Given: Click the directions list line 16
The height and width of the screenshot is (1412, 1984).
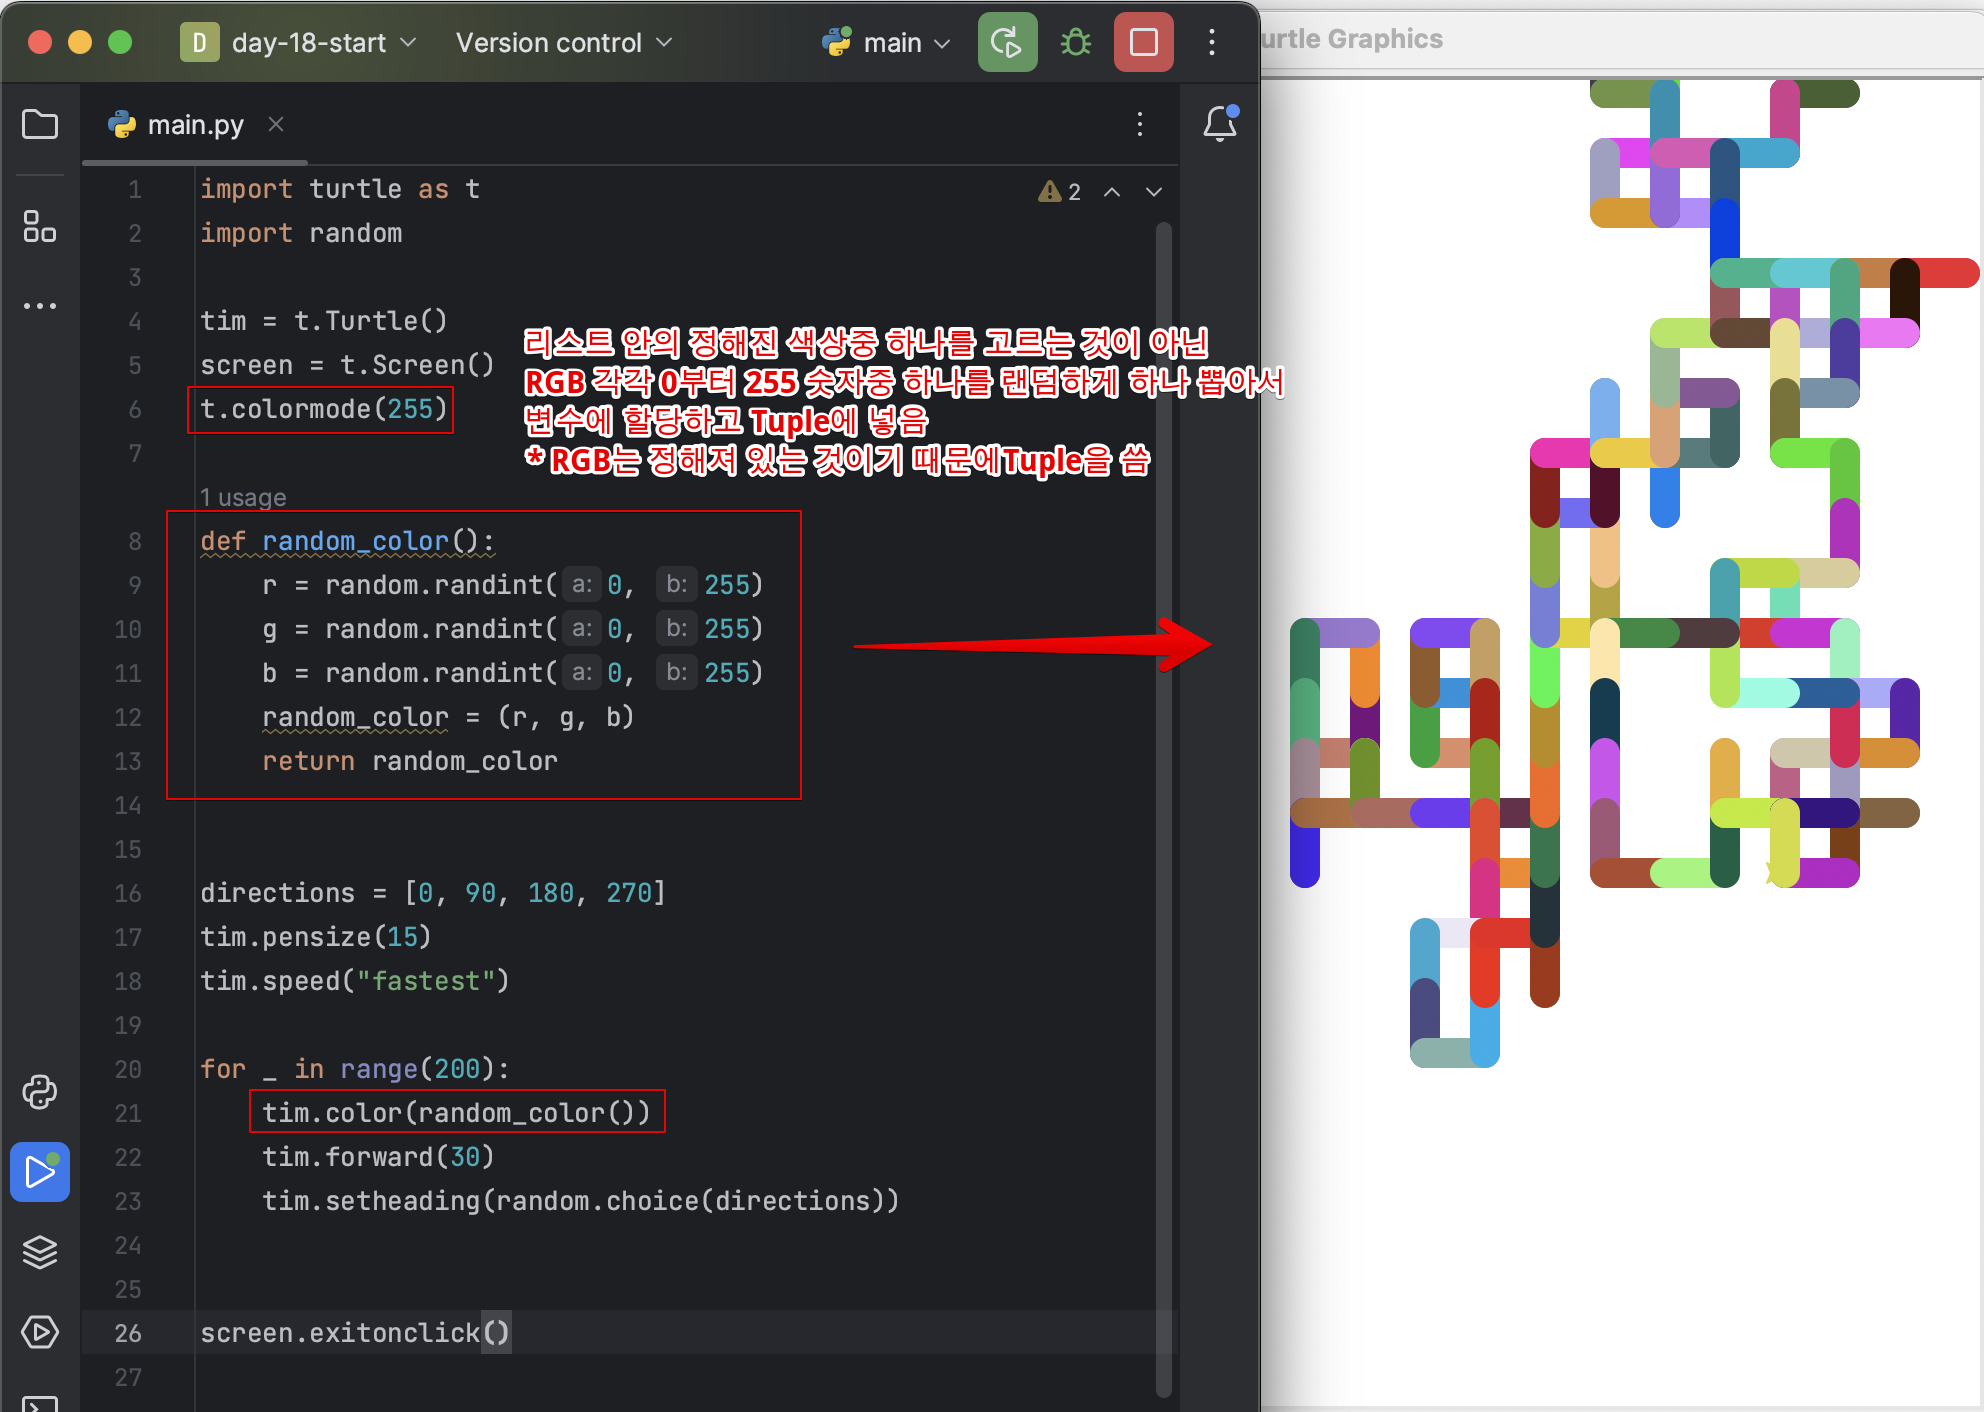Looking at the screenshot, I should click(x=433, y=893).
